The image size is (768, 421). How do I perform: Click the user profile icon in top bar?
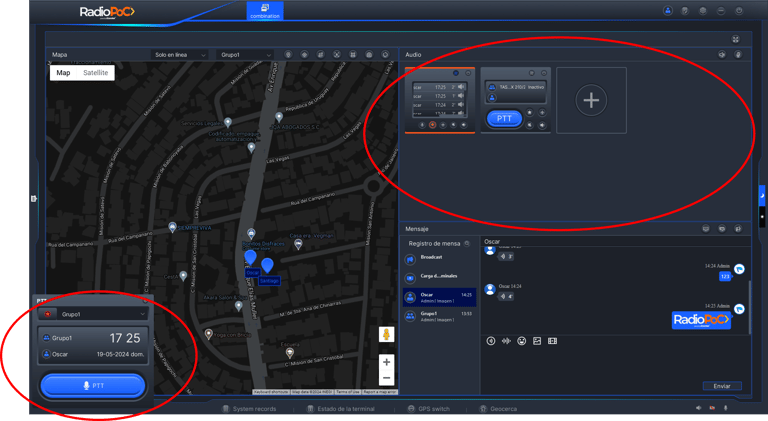[x=668, y=10]
